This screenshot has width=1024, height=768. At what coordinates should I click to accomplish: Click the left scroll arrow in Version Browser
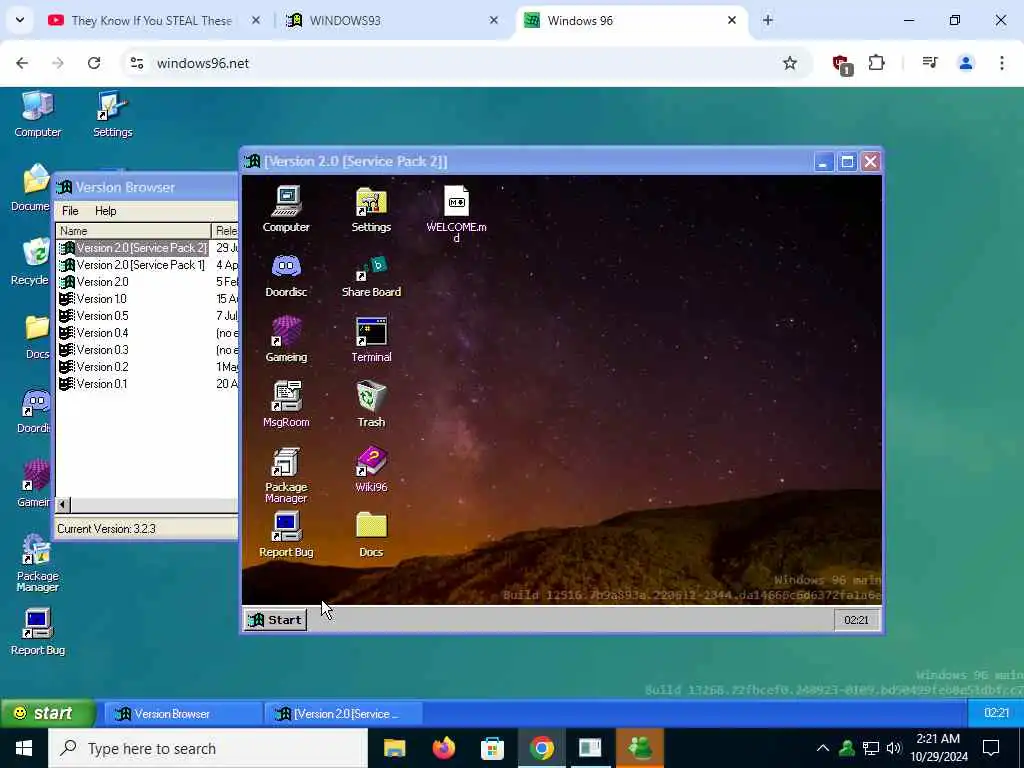pyautogui.click(x=63, y=504)
